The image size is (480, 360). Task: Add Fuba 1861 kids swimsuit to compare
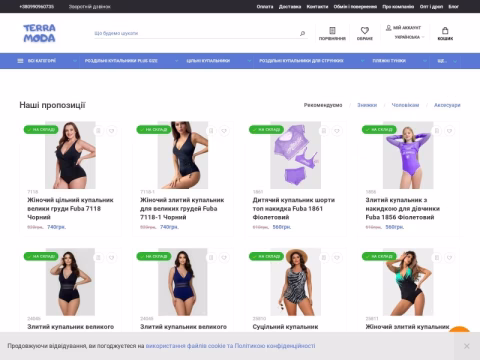tap(324, 131)
